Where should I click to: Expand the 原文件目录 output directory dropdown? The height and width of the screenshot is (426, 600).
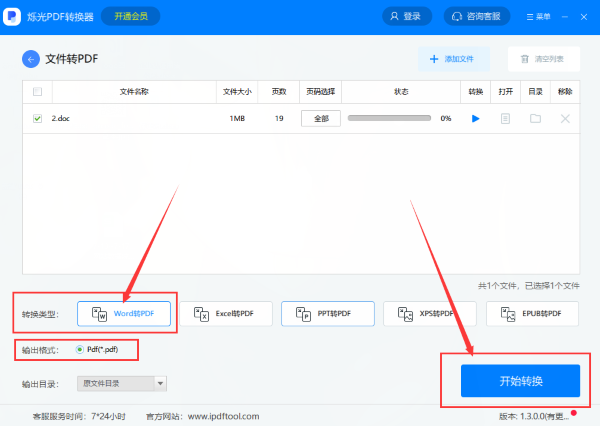point(160,383)
